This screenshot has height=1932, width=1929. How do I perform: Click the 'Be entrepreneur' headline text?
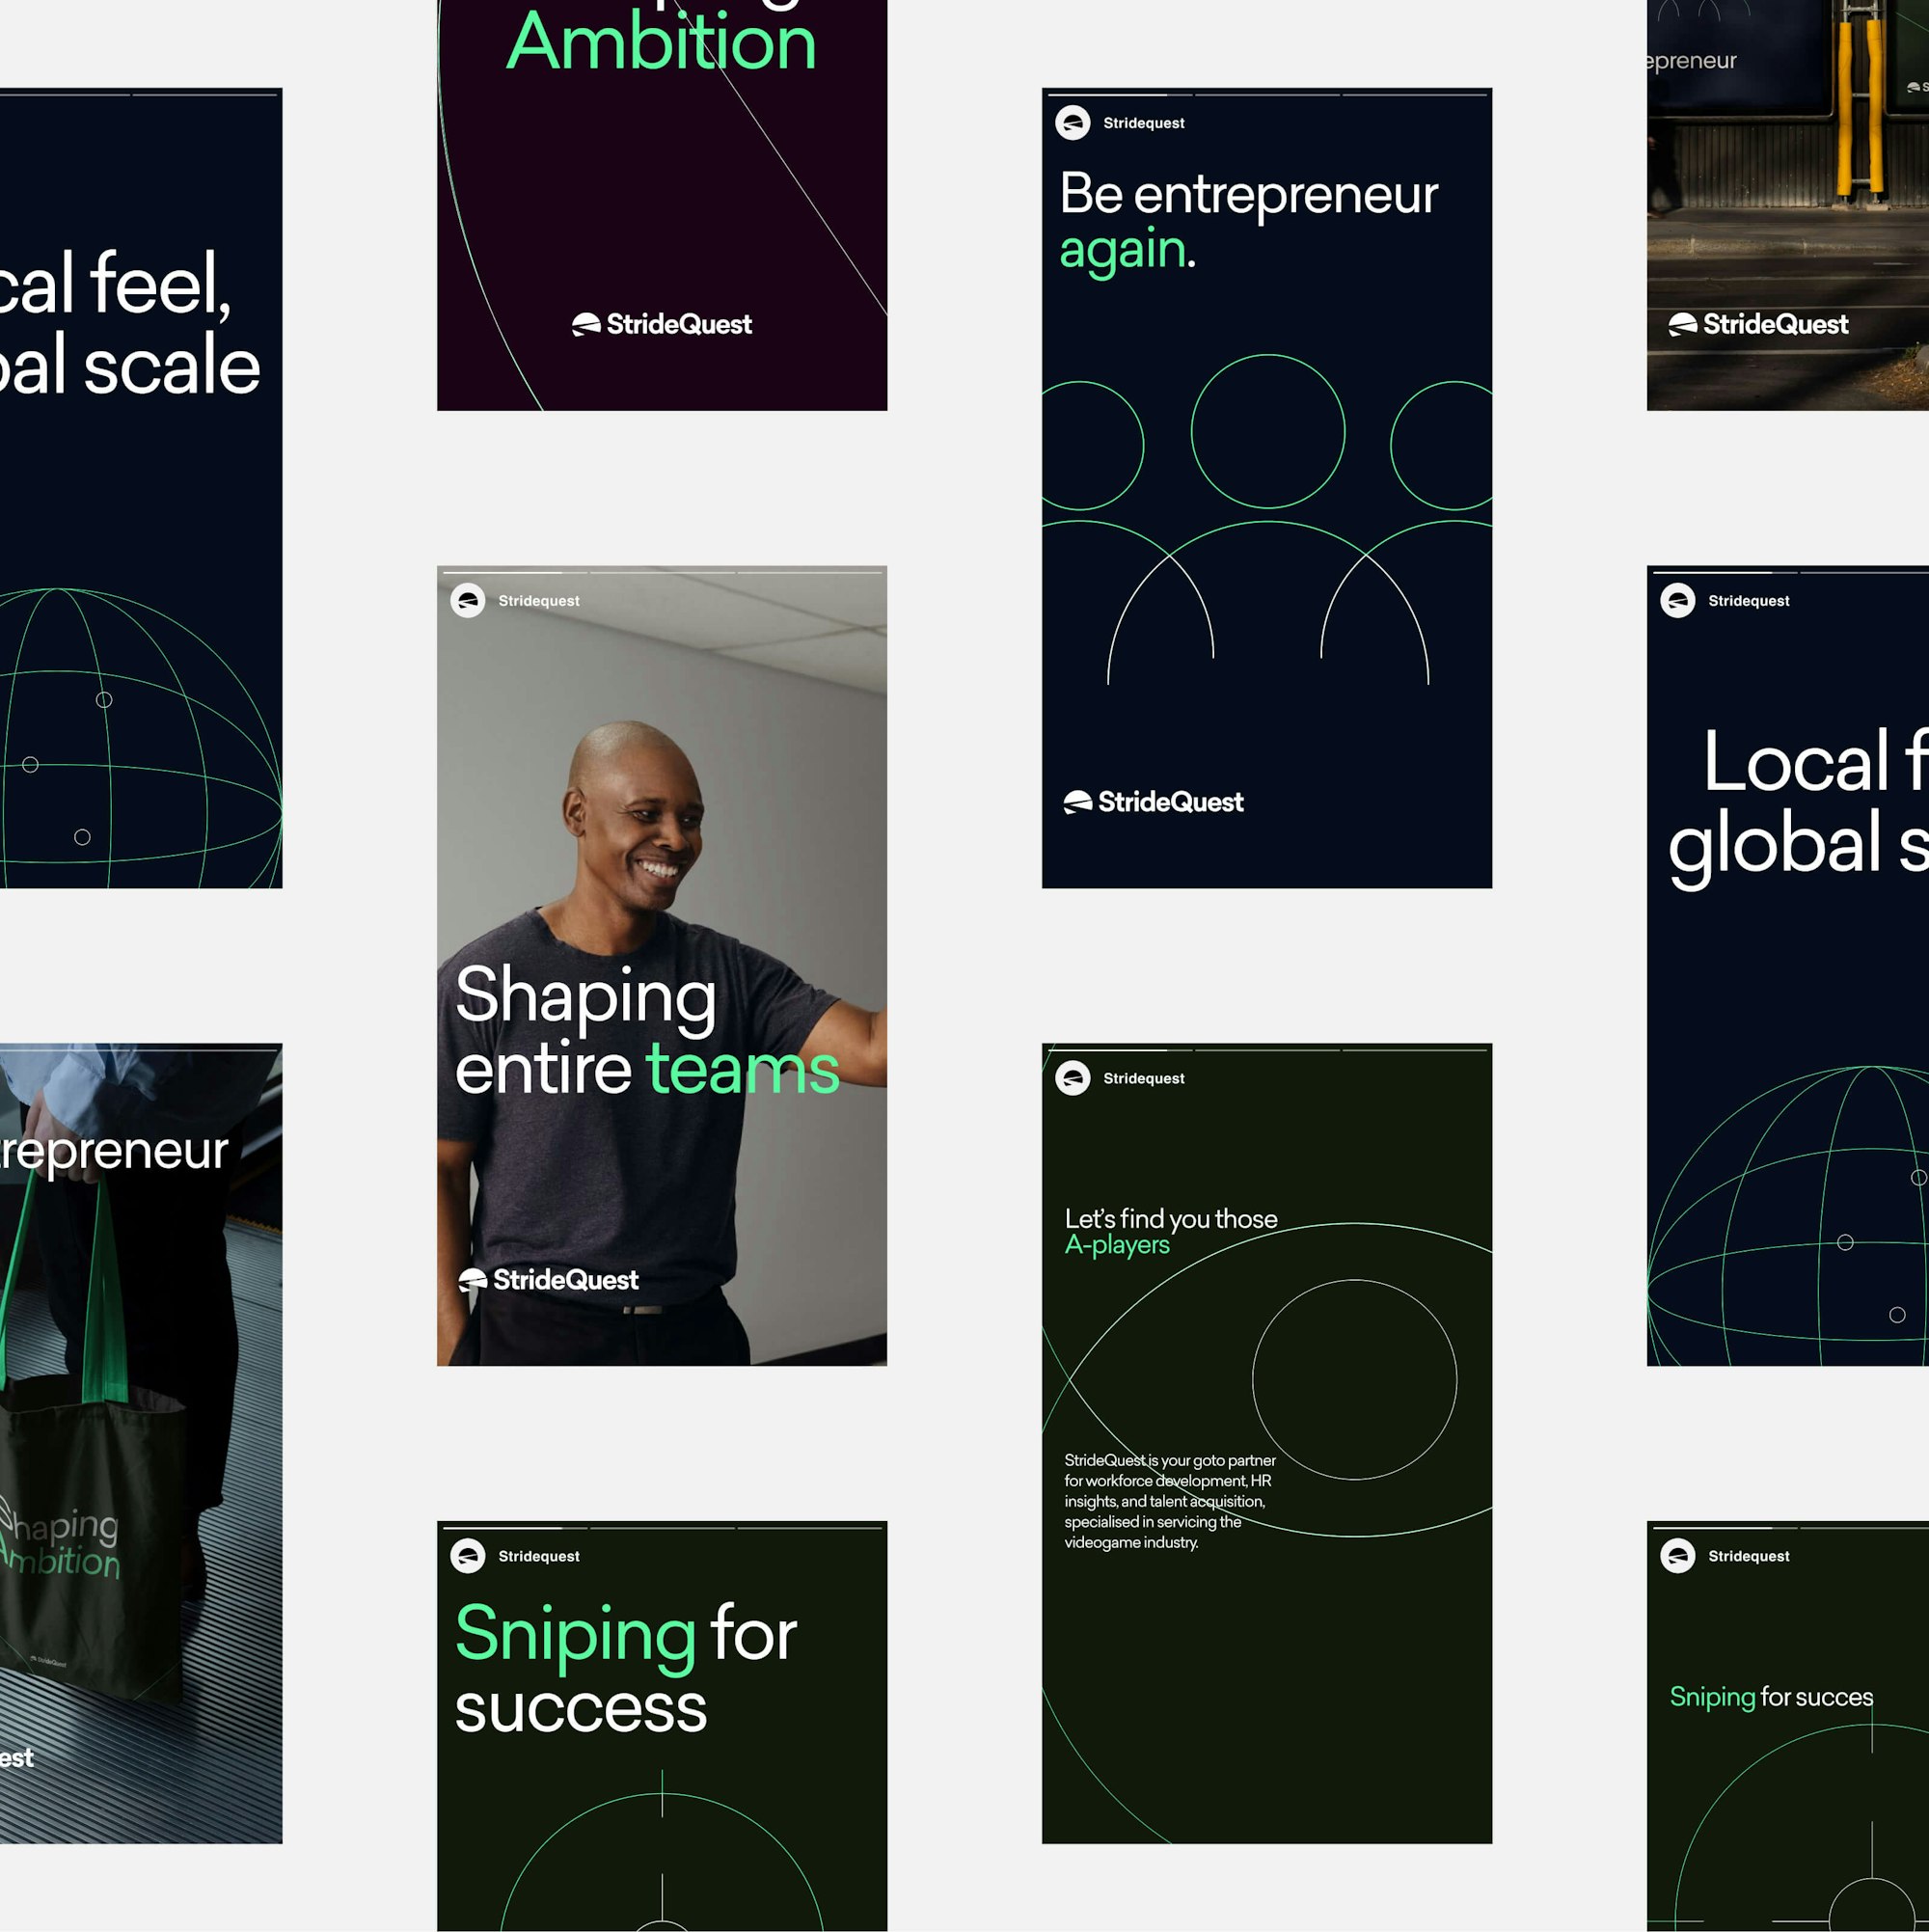tap(1248, 195)
